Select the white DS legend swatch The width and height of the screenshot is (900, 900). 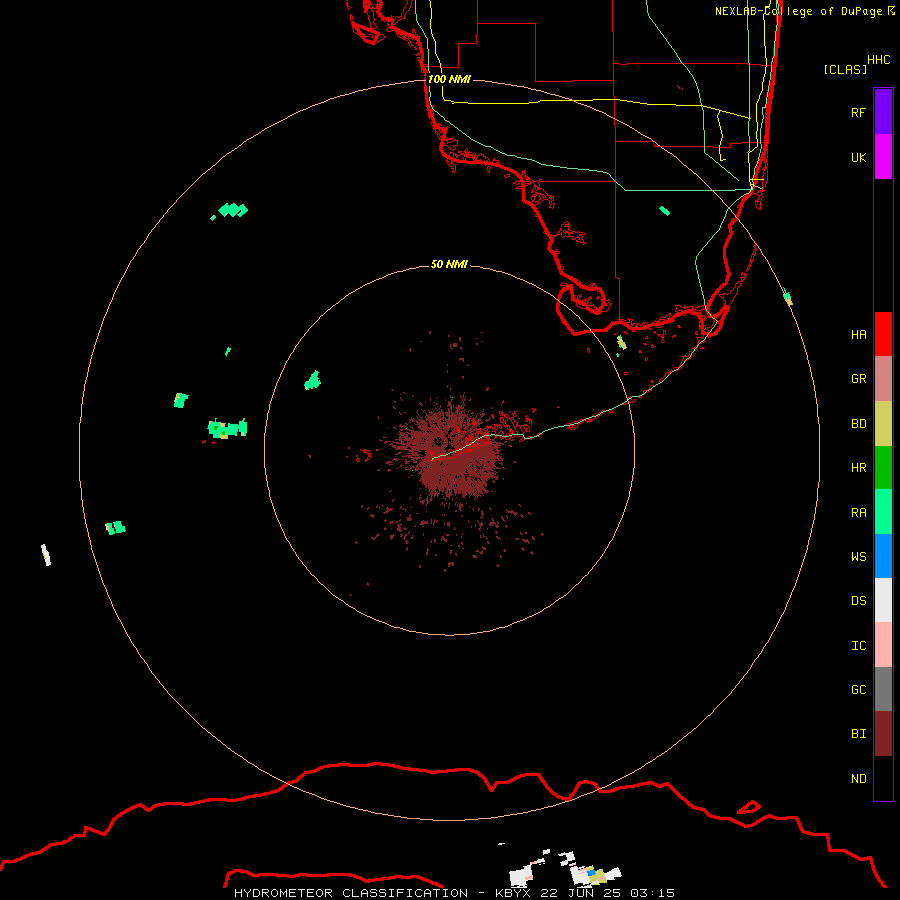coord(883,600)
